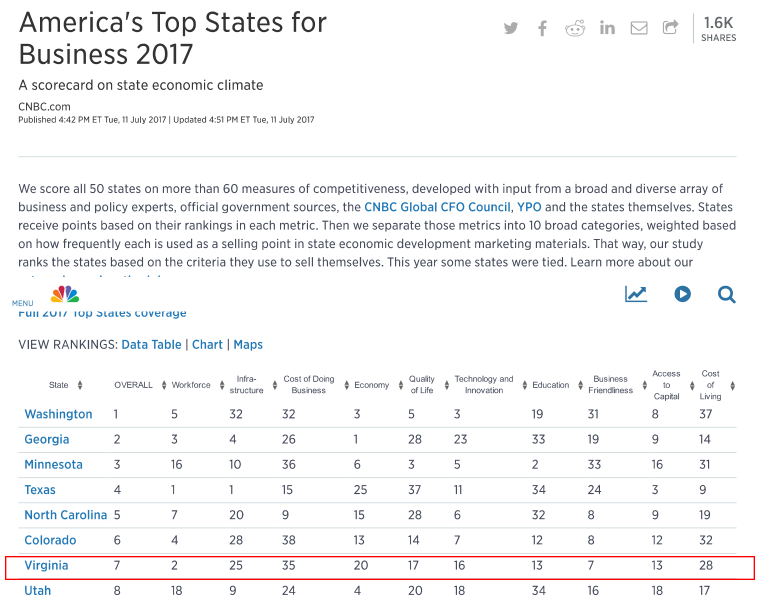Follow the YPO link
Viewport: 760px width, 603px height.
tap(528, 207)
